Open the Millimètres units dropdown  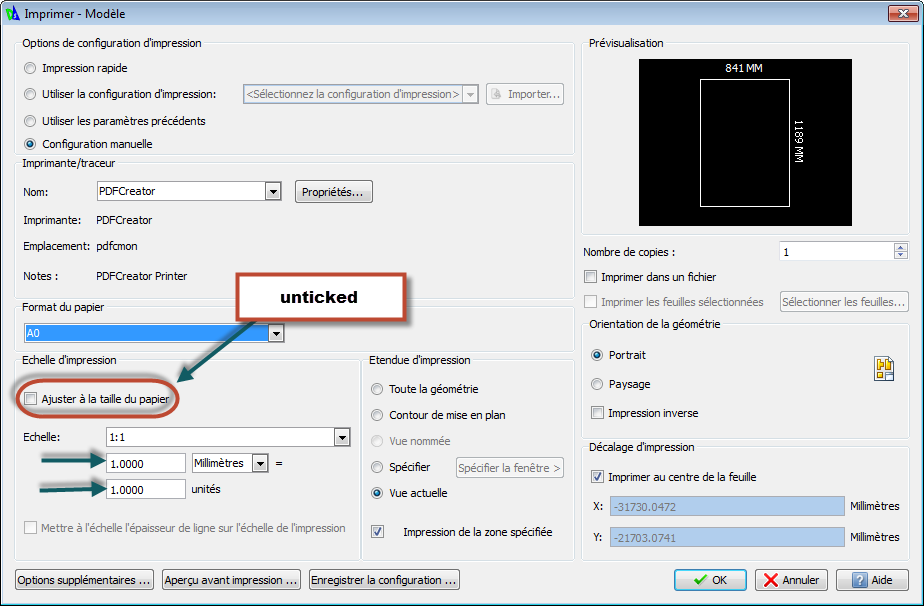pyautogui.click(x=260, y=463)
